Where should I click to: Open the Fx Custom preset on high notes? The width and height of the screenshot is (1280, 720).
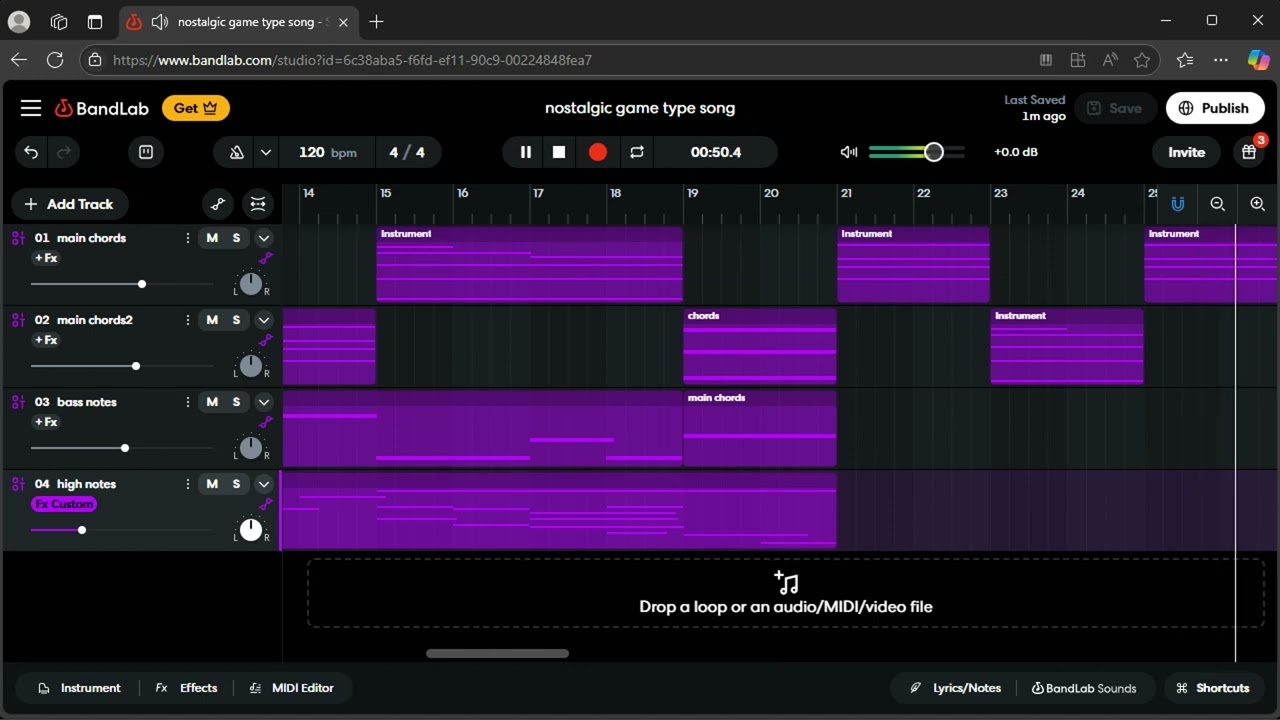[x=64, y=504]
